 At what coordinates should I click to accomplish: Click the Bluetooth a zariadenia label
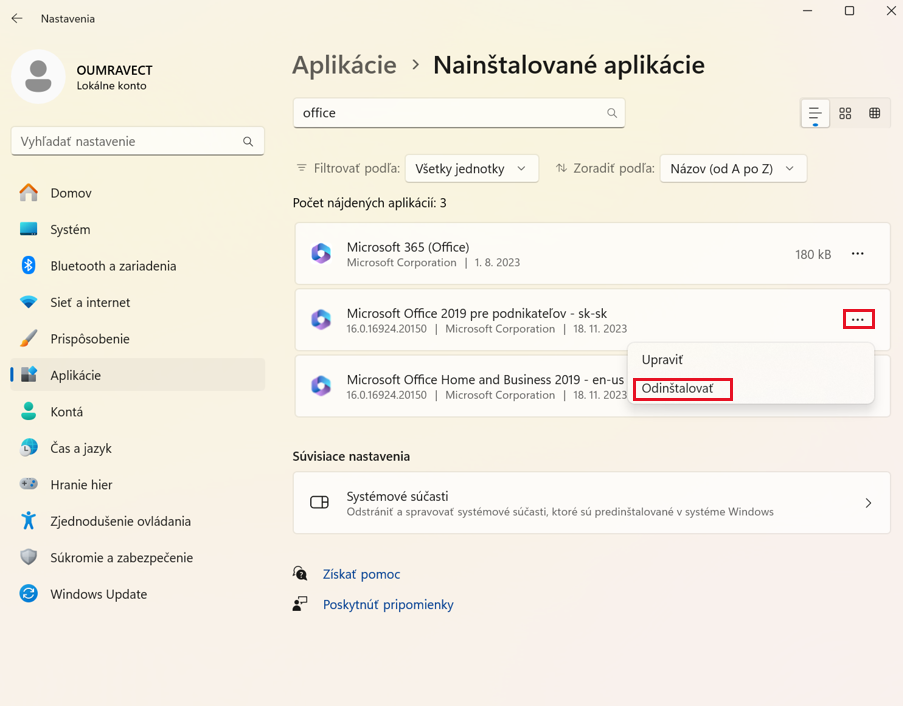tap(113, 266)
